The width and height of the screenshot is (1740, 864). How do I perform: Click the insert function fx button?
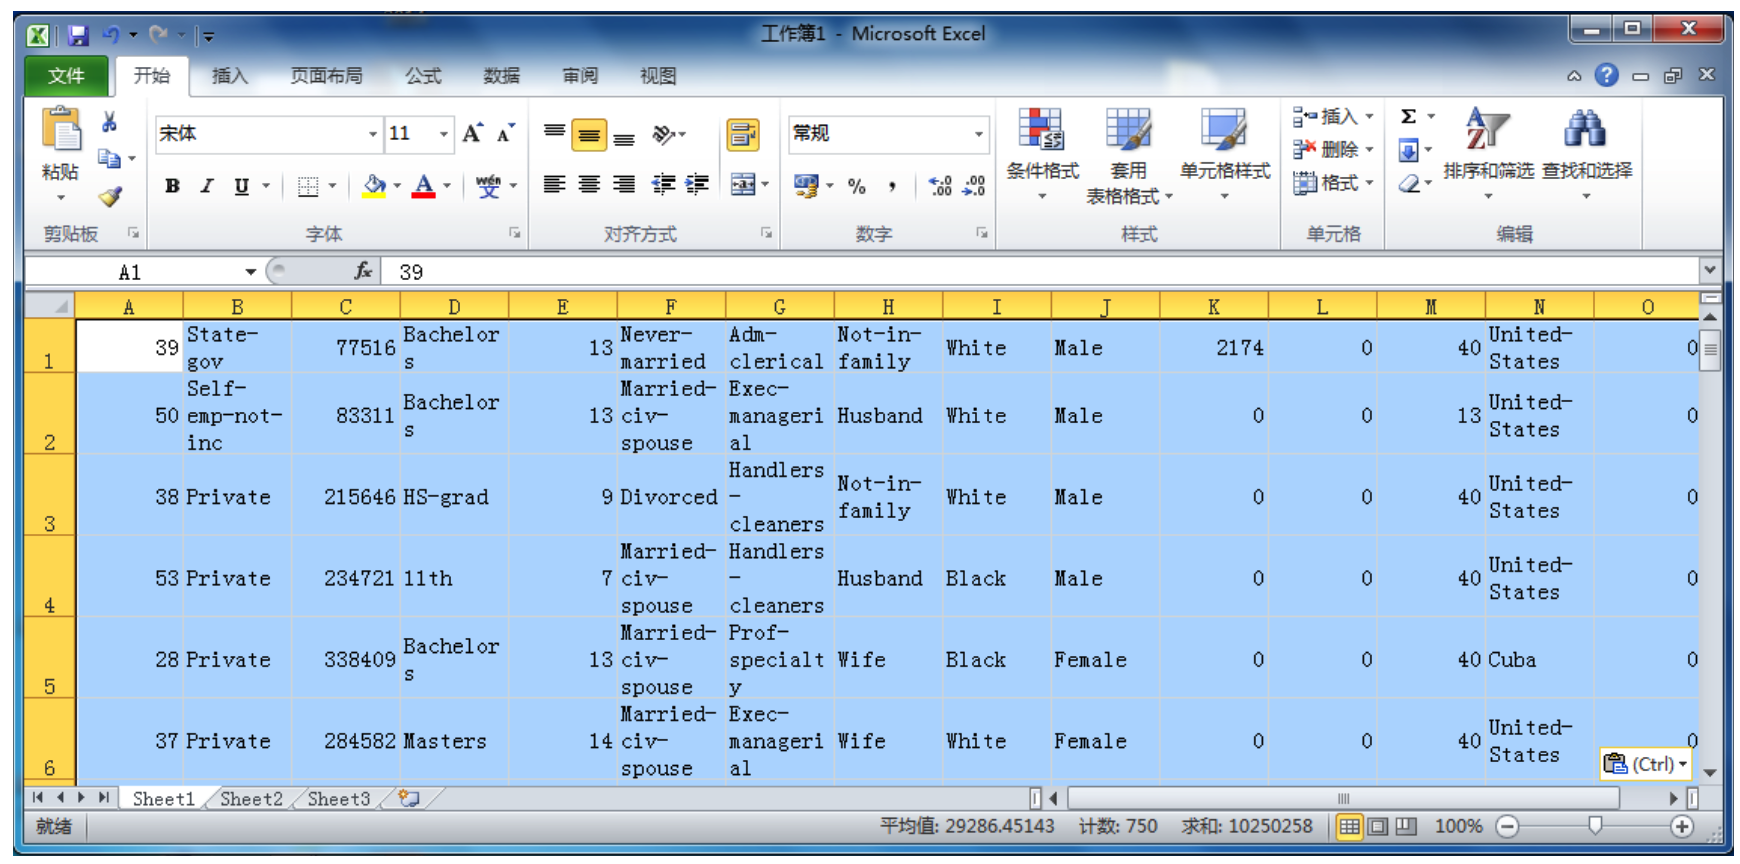pyautogui.click(x=363, y=271)
